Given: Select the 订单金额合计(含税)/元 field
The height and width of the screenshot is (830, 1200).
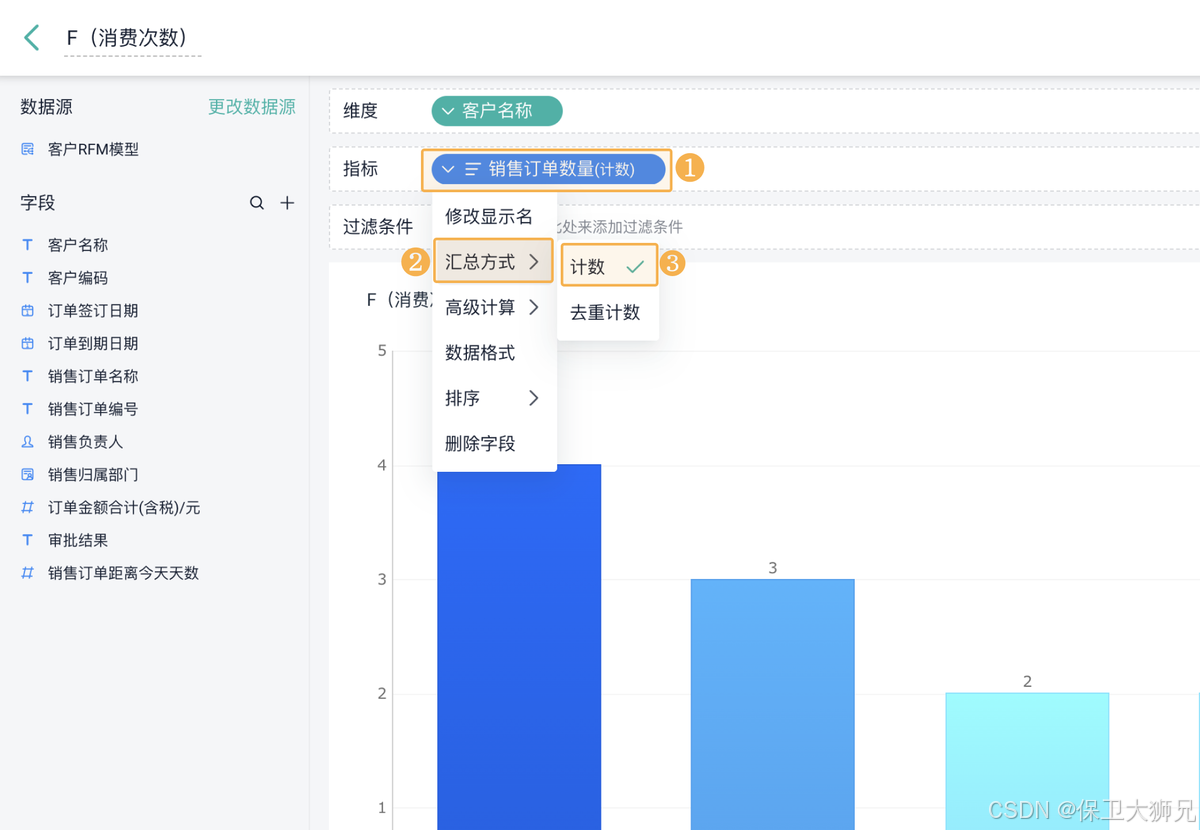Looking at the screenshot, I should point(124,508).
